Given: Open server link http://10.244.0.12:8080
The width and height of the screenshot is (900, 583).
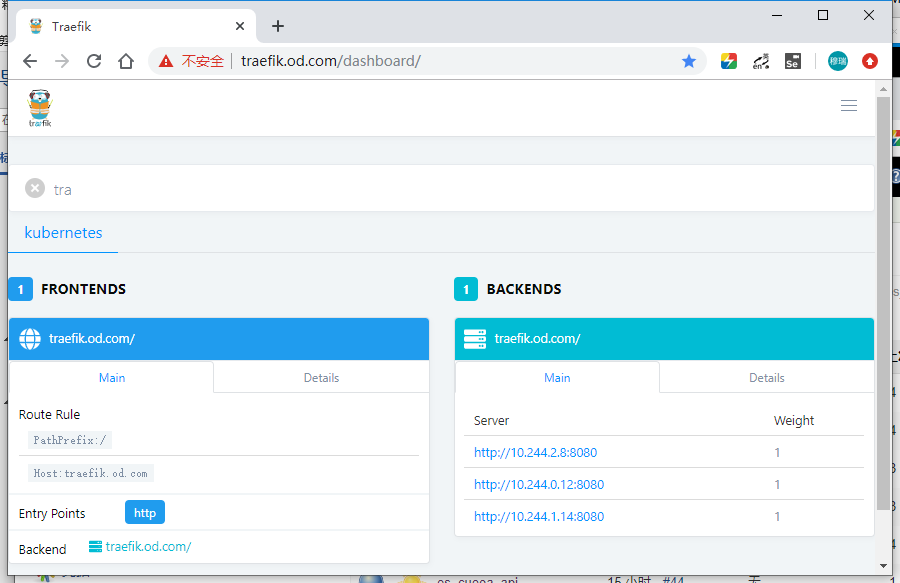Looking at the screenshot, I should pos(539,484).
